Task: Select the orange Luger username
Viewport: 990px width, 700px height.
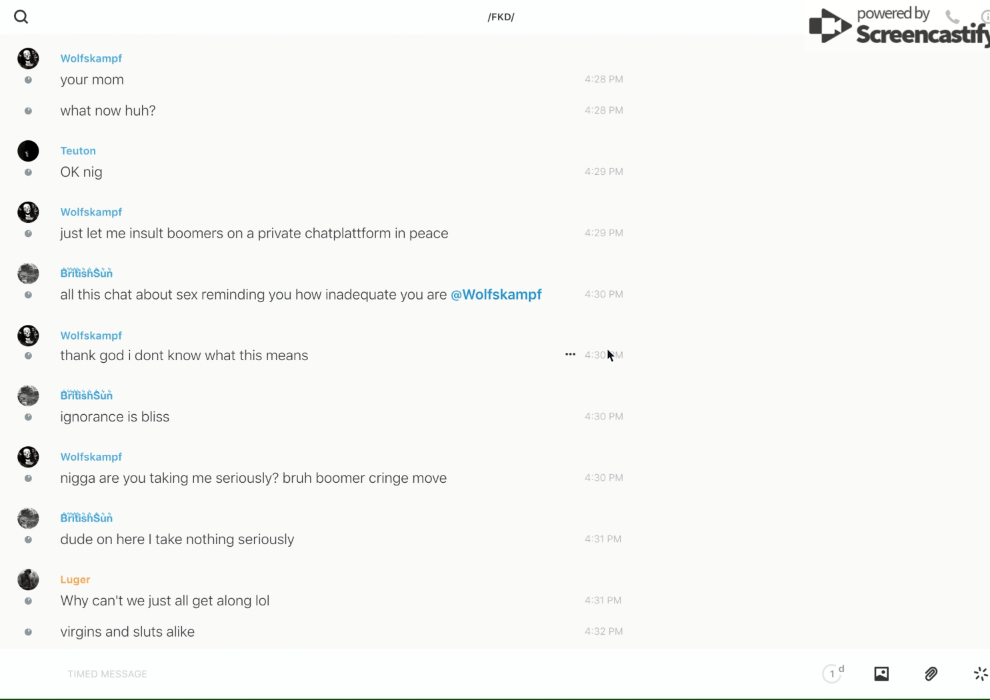Action: (x=75, y=579)
